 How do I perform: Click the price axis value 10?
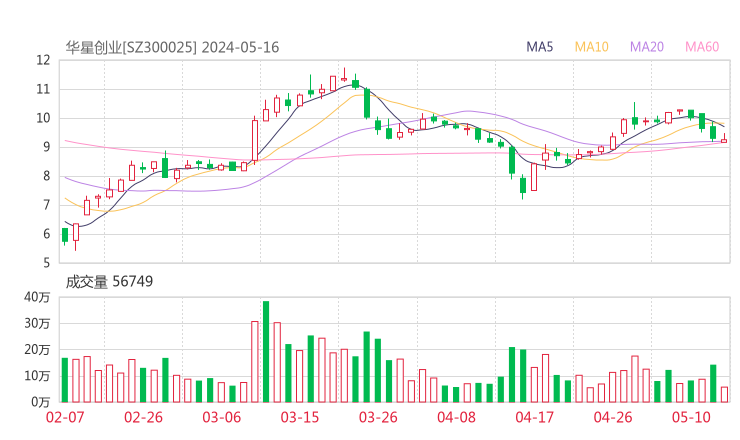[x=43, y=118]
